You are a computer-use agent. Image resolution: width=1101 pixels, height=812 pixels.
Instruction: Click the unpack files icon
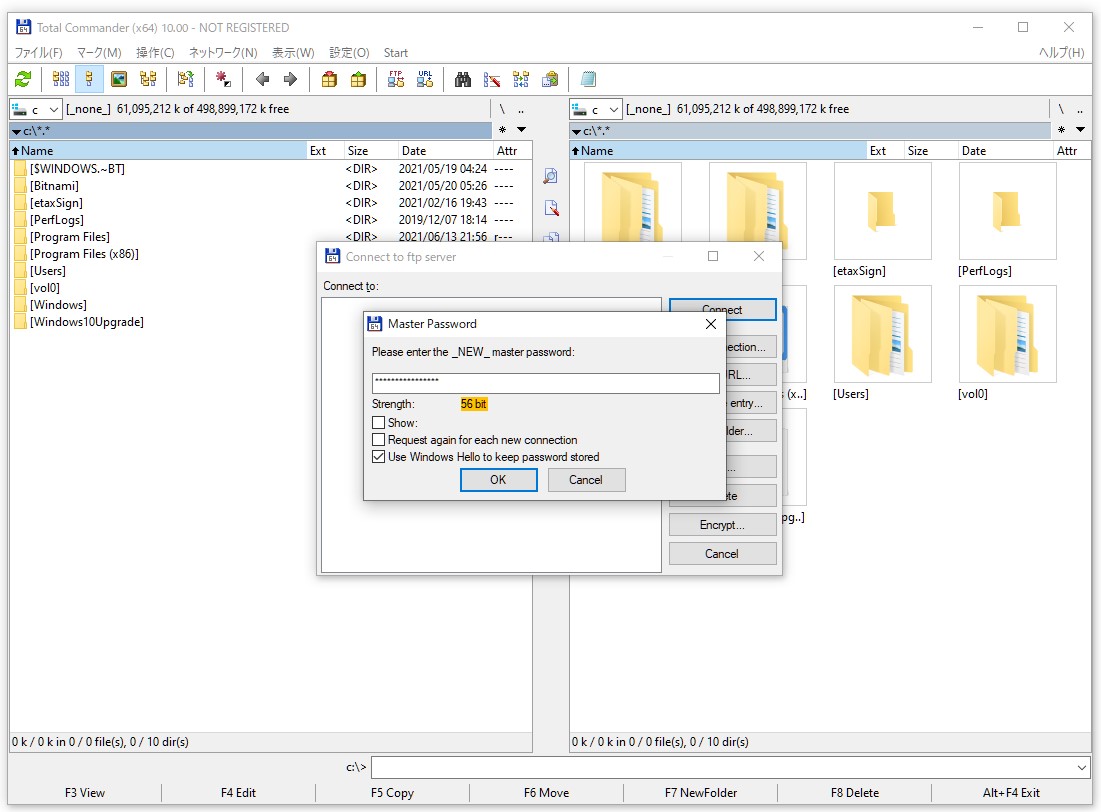[x=358, y=79]
